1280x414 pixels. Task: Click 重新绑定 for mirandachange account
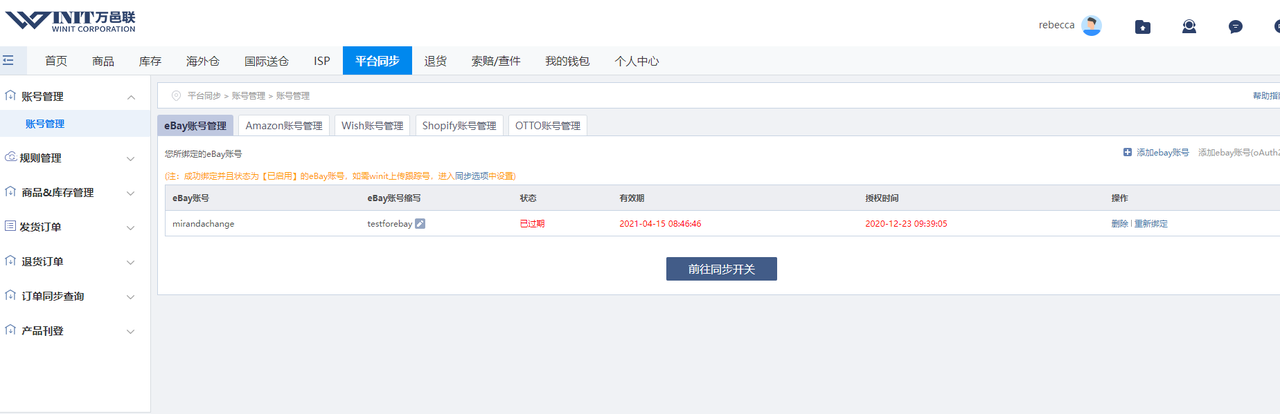[x=1151, y=224]
